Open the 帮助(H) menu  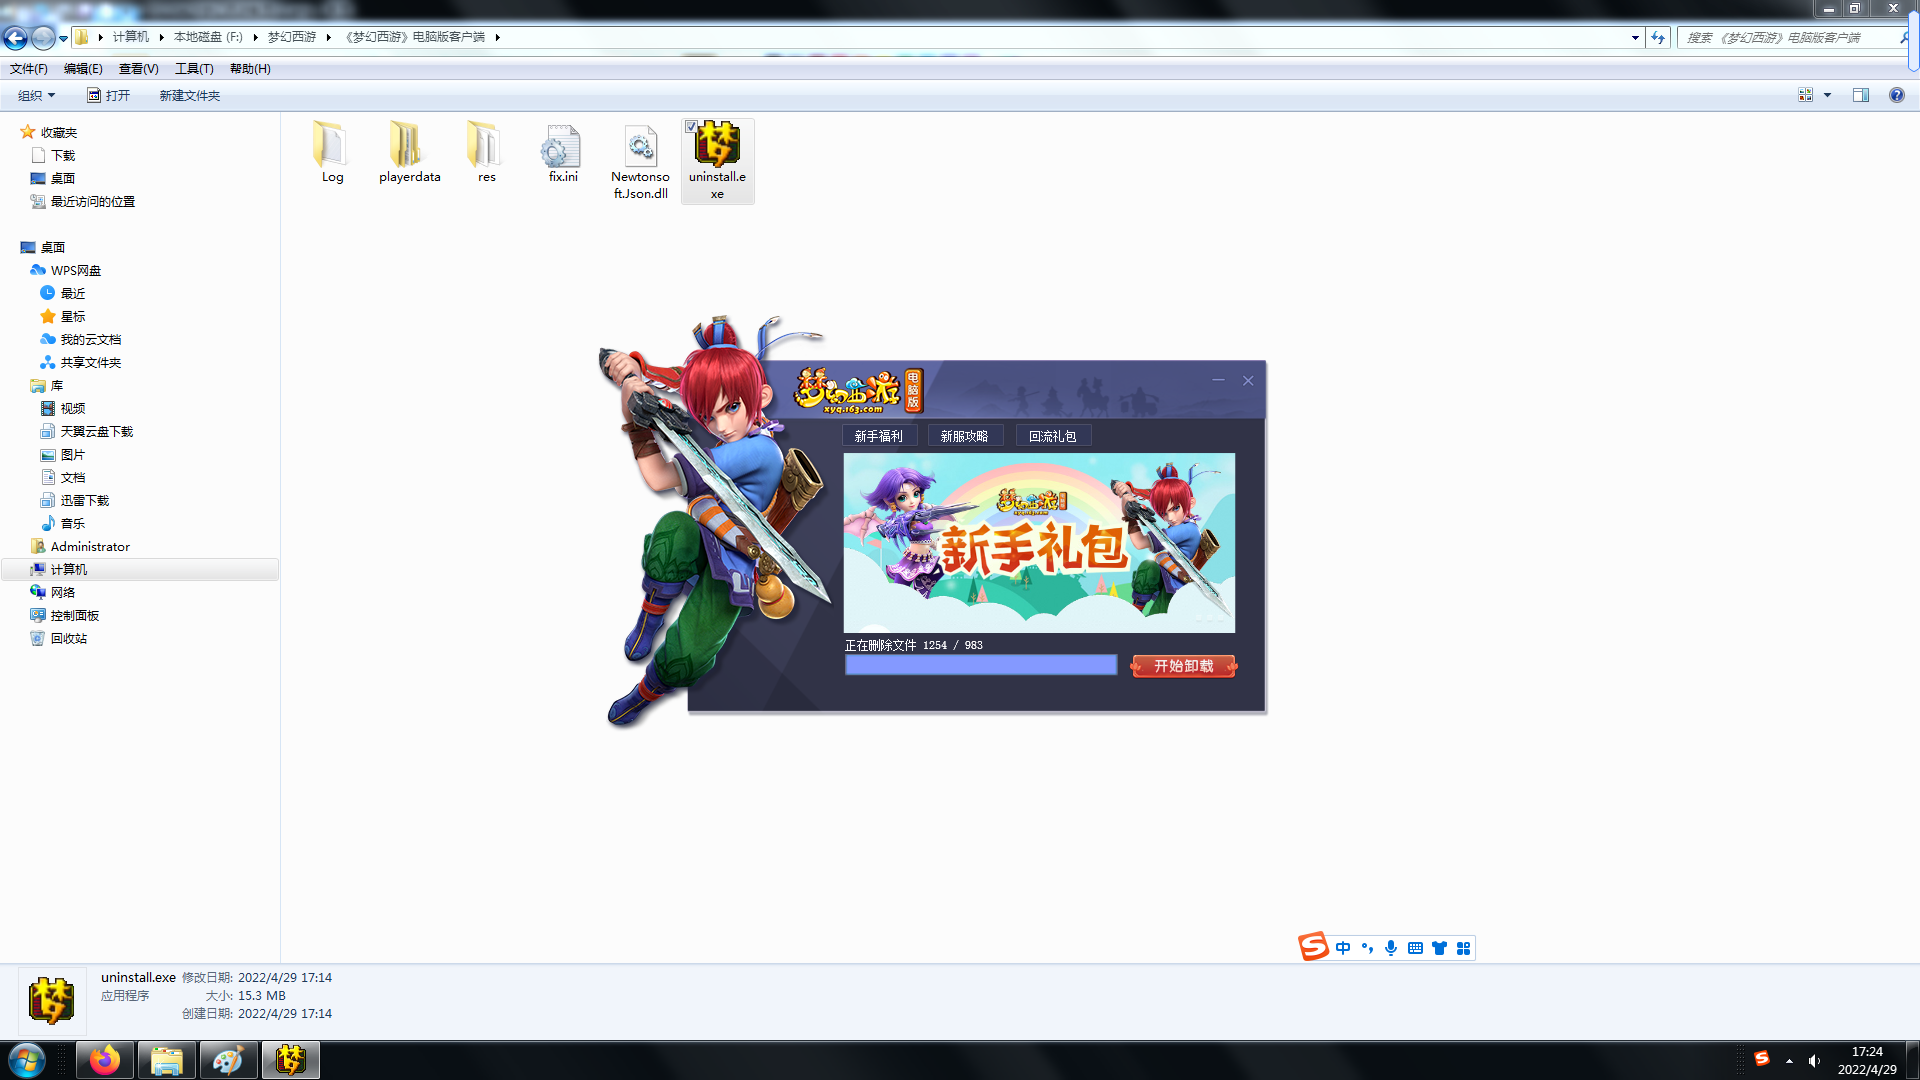tap(250, 69)
